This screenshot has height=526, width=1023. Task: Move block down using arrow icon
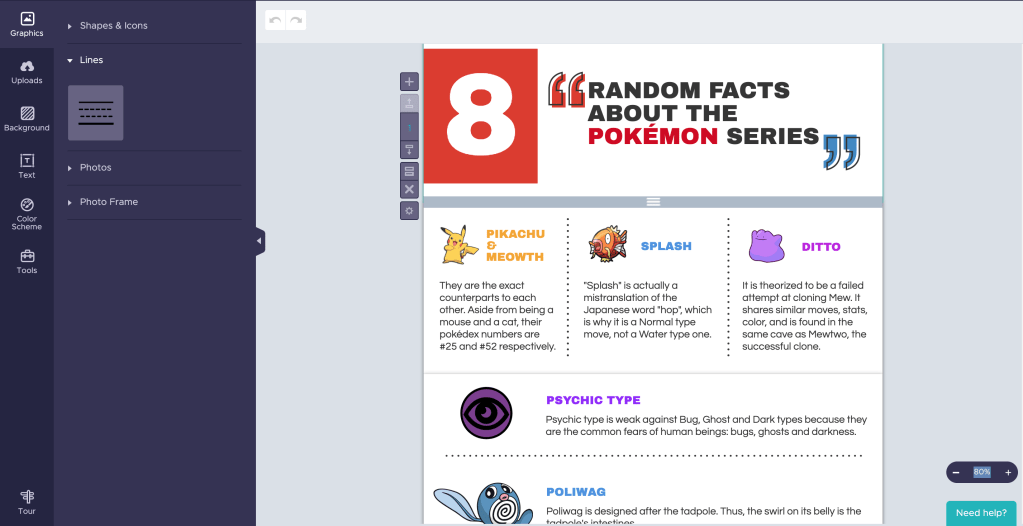point(409,149)
